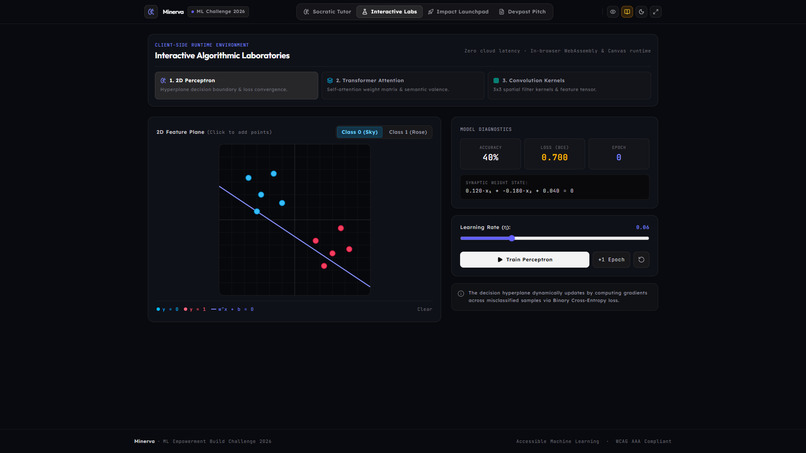This screenshot has height=453, width=806.
Task: Click the Minerva footer name
Action: click(144, 441)
